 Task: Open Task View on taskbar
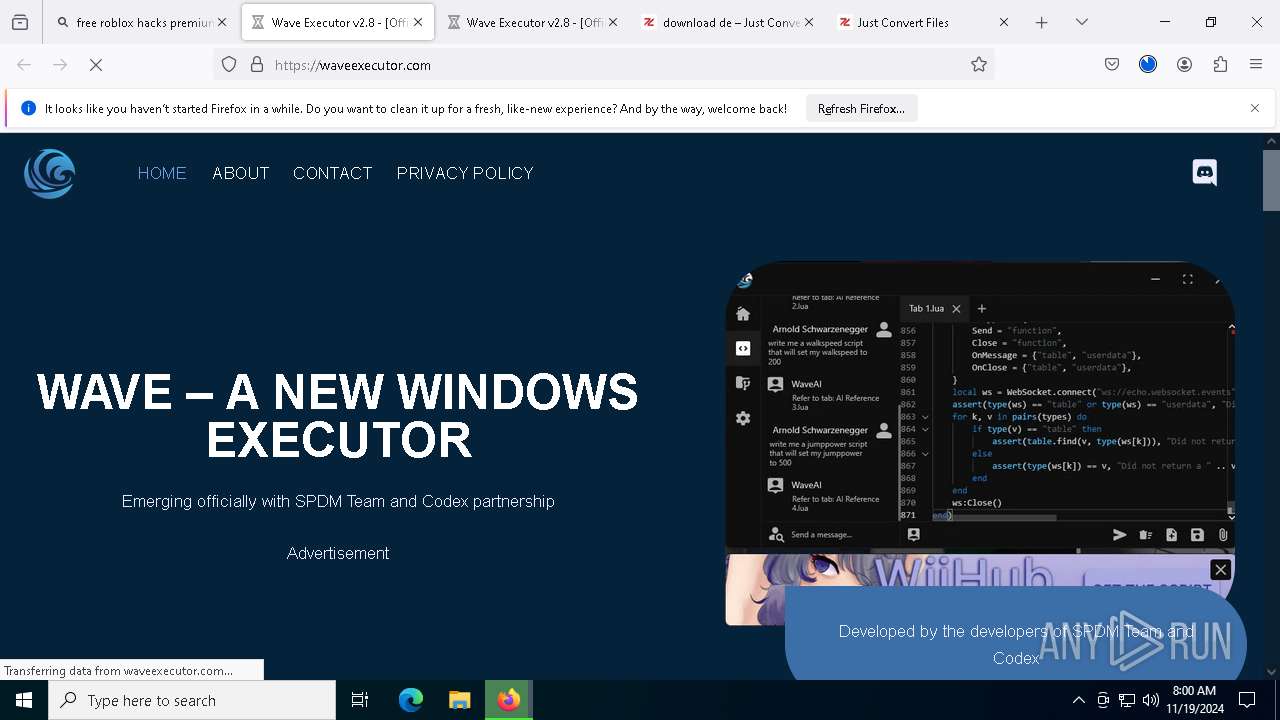[x=360, y=700]
